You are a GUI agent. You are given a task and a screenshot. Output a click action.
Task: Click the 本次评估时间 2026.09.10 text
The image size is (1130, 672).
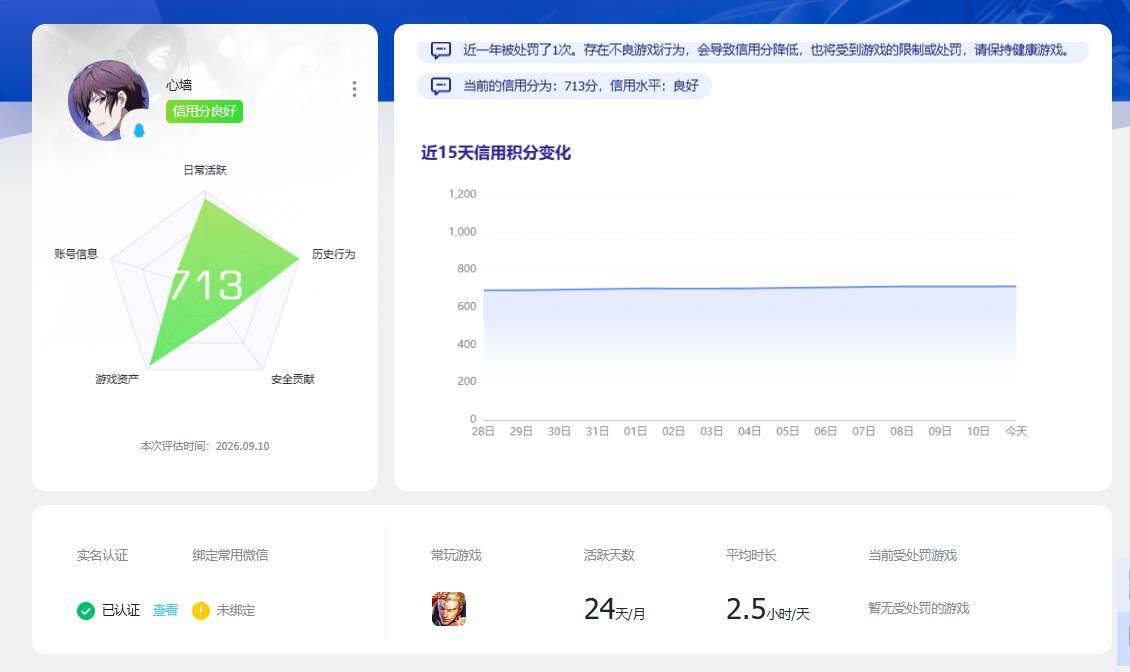point(205,446)
